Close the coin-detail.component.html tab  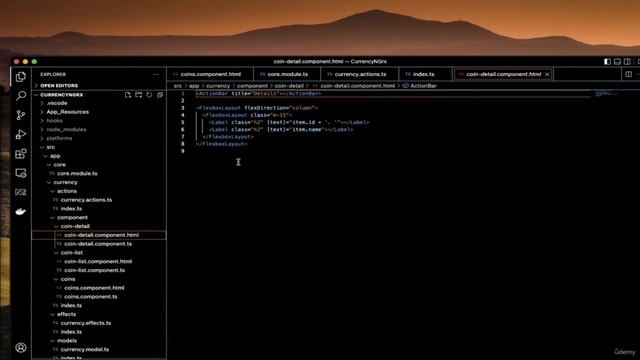click(x=547, y=74)
